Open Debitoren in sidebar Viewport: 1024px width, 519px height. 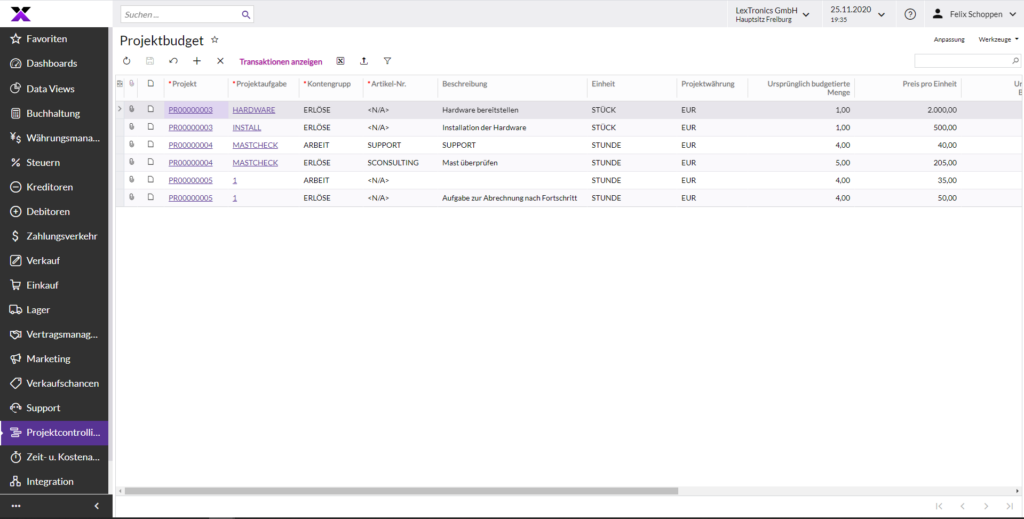(54, 211)
